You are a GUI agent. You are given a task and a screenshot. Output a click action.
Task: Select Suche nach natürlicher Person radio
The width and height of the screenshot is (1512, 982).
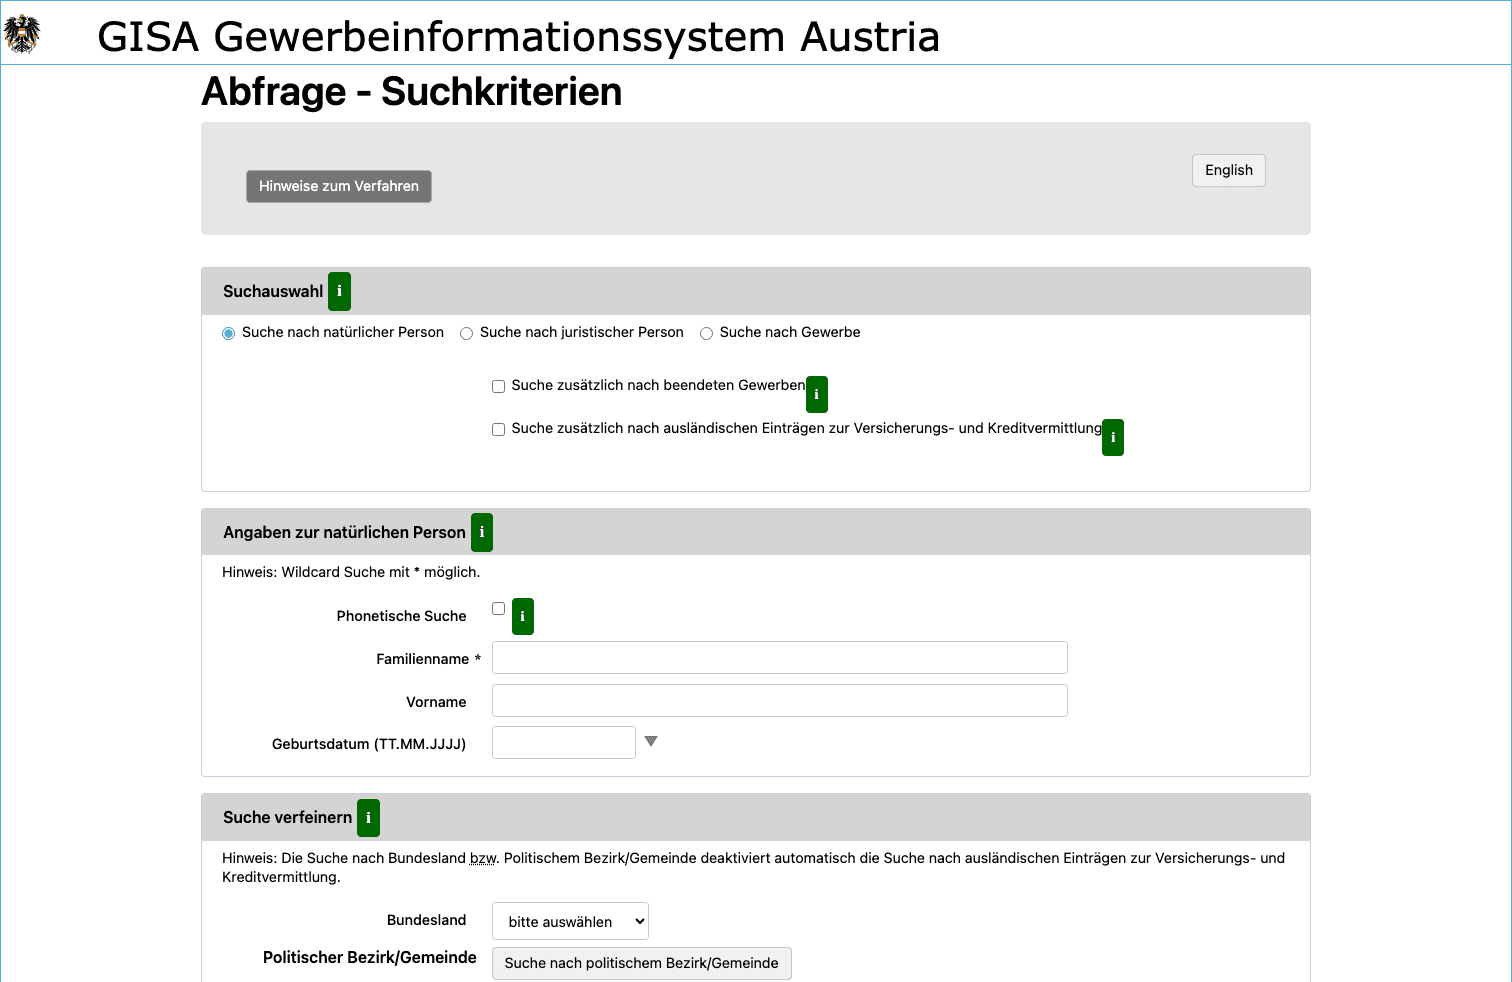[228, 333]
